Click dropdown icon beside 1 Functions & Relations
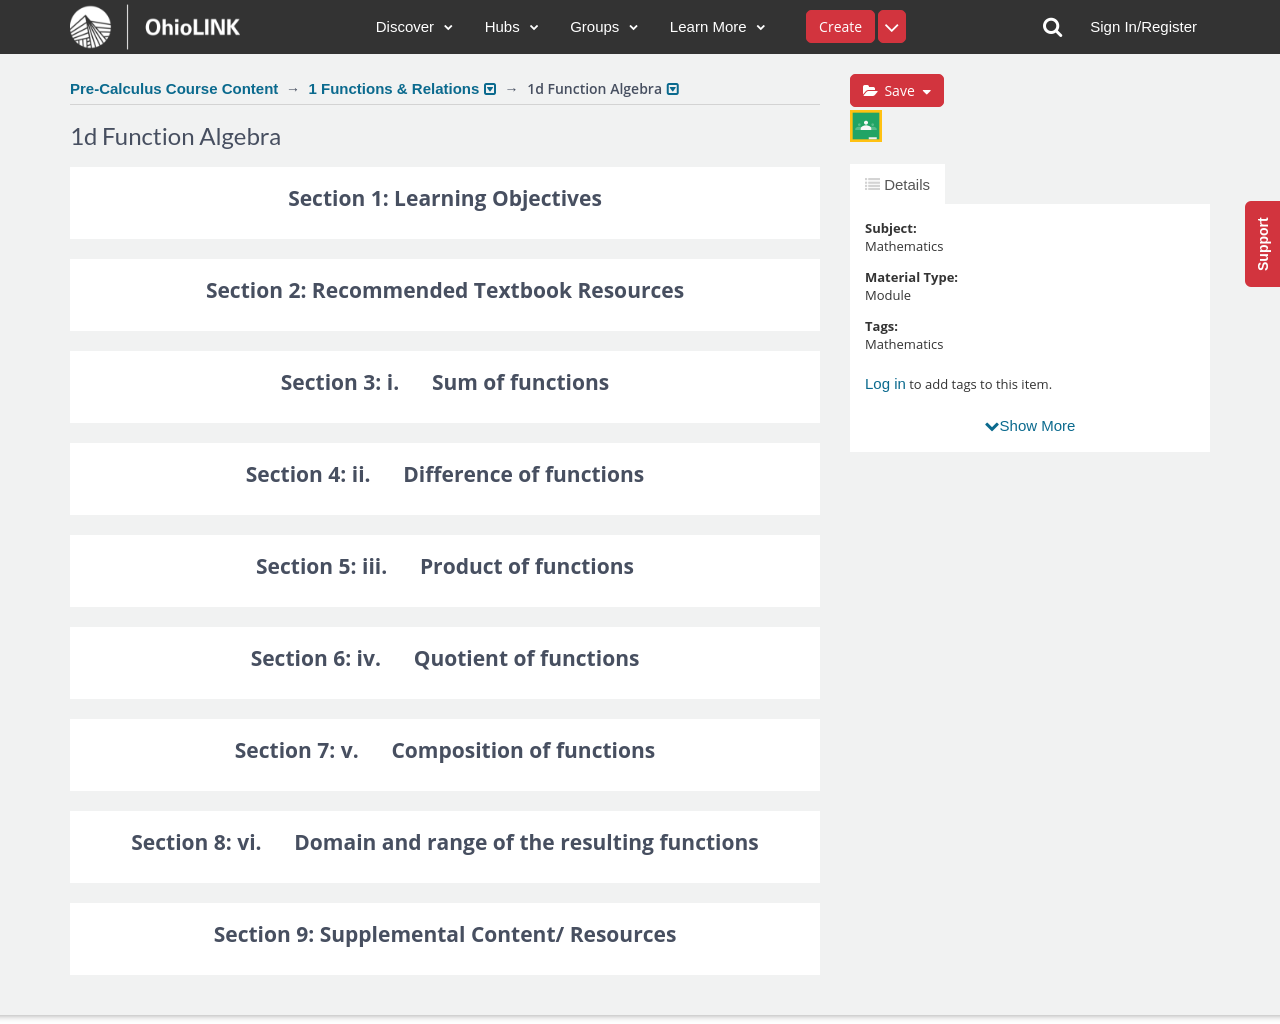The width and height of the screenshot is (1280, 1024). coord(490,89)
